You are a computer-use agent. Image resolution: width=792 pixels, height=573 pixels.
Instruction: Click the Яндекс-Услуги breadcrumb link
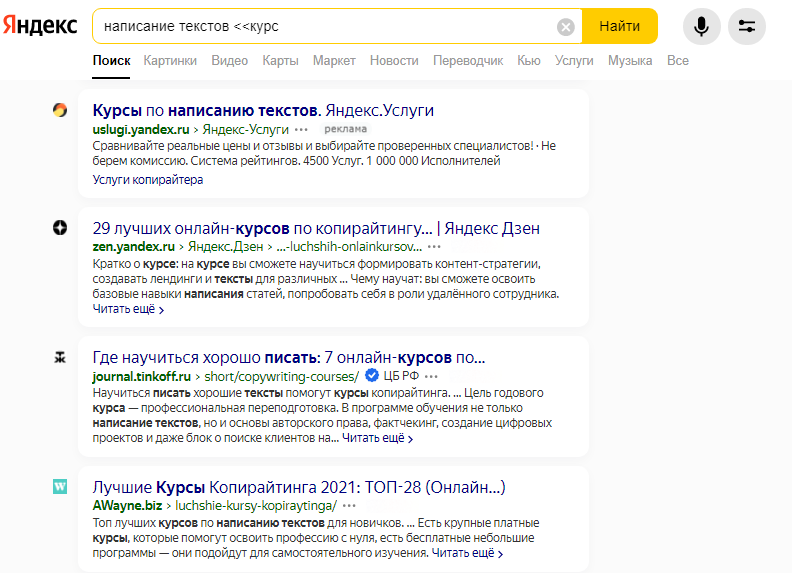(x=245, y=129)
